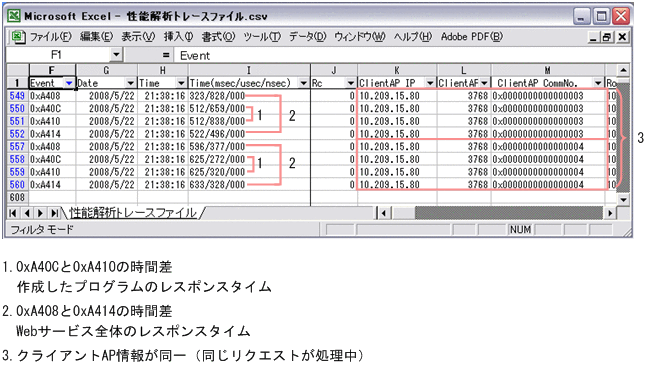Select the 性能解析トレースファイル sheet tab
This screenshot has height=367, width=648.
[x=133, y=213]
